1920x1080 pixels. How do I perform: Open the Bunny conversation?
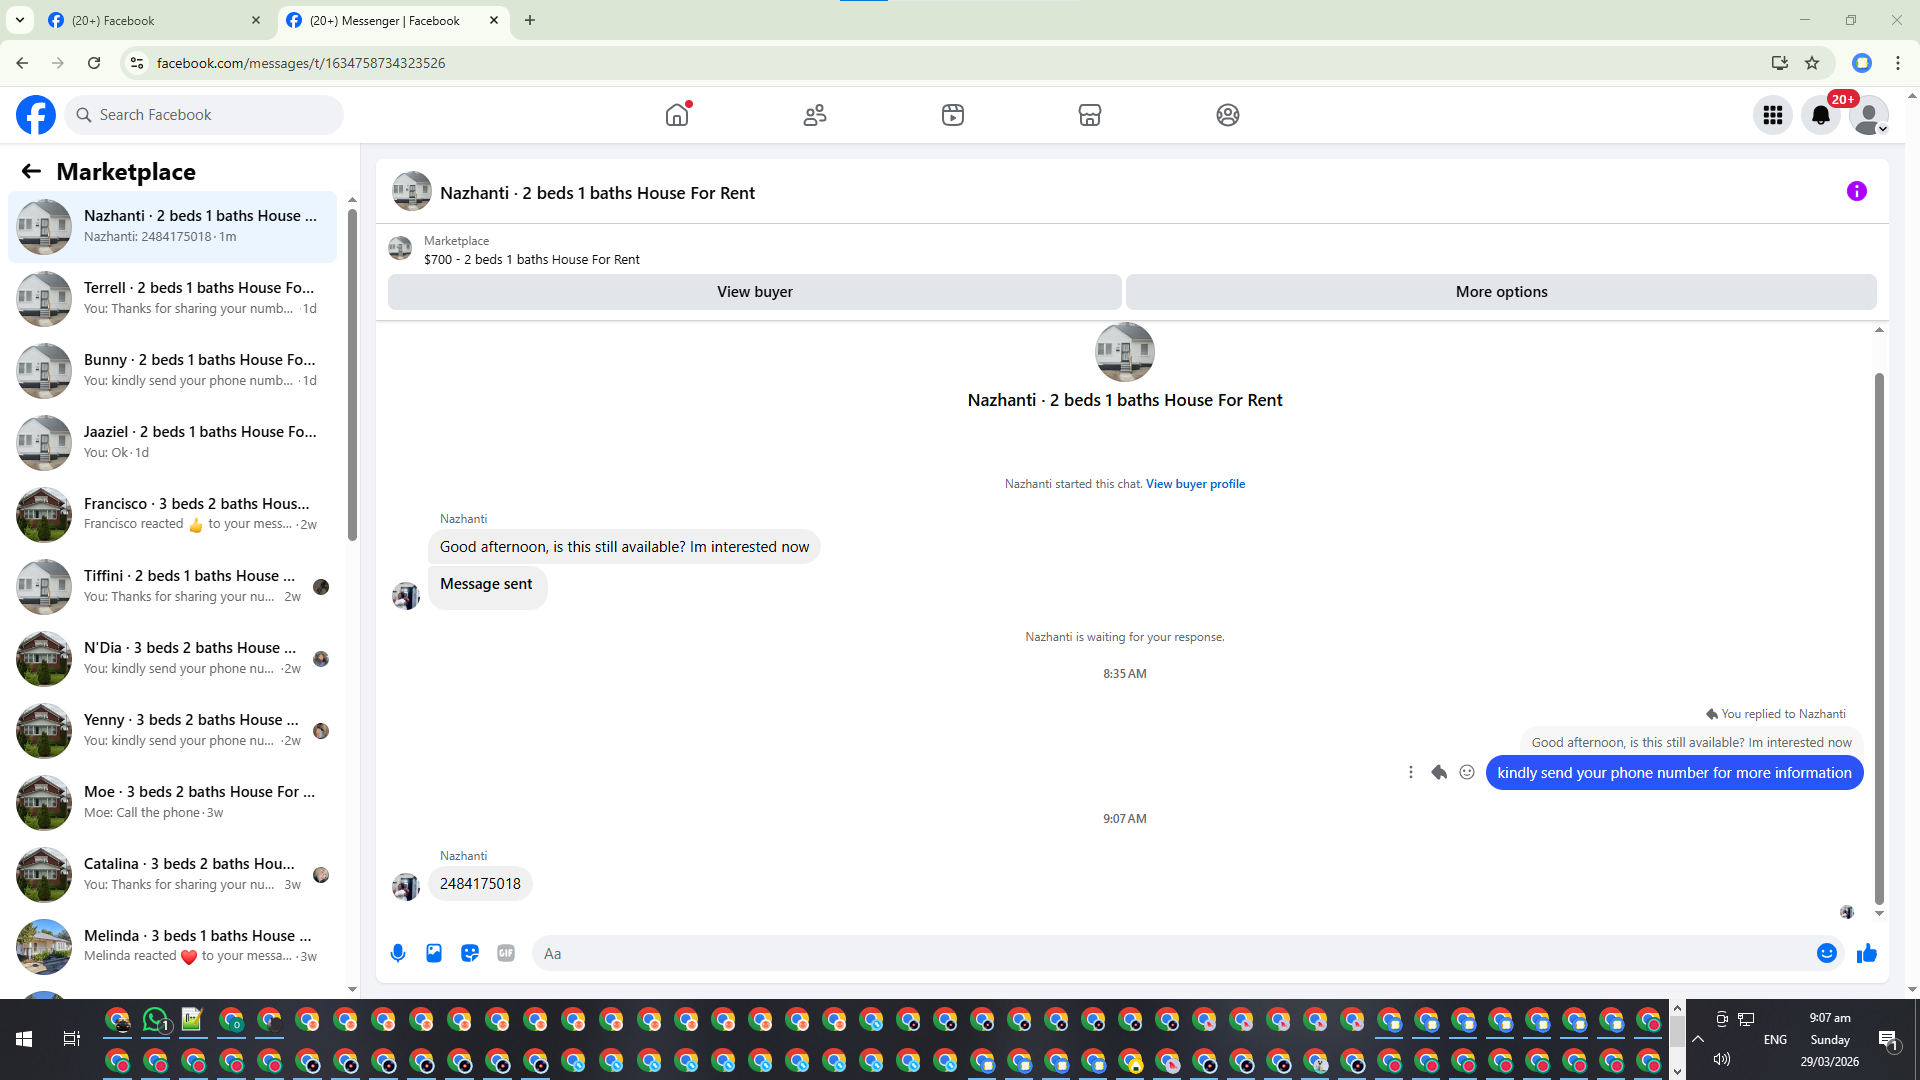click(172, 370)
